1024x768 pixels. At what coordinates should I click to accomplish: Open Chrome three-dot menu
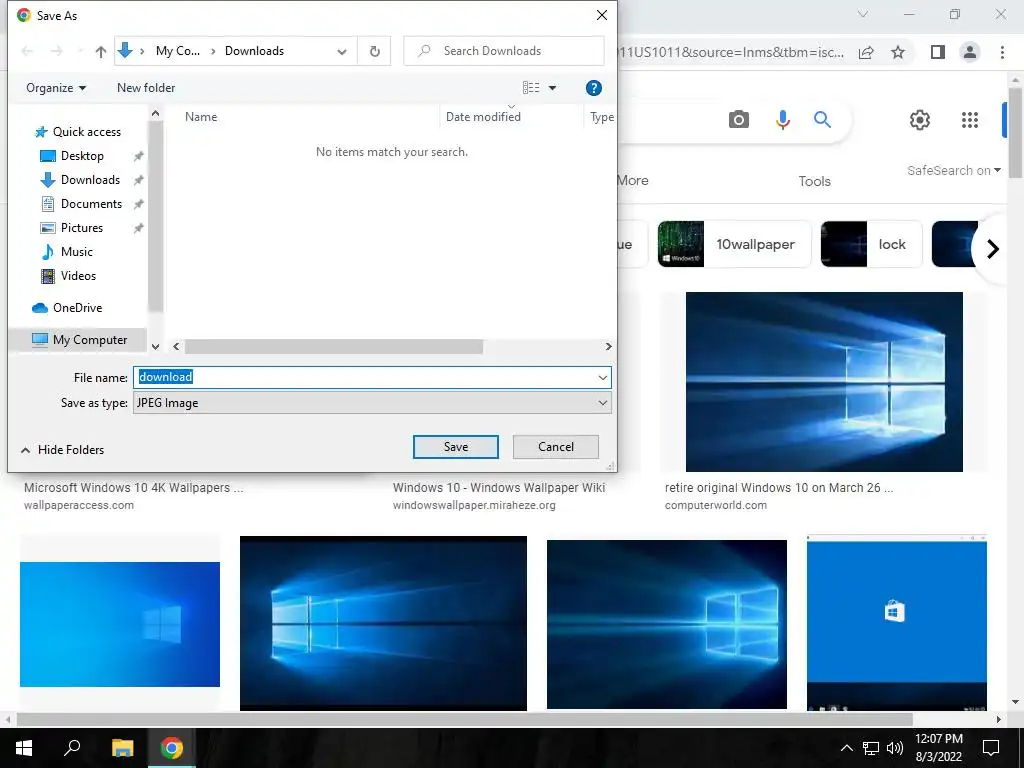point(1002,52)
